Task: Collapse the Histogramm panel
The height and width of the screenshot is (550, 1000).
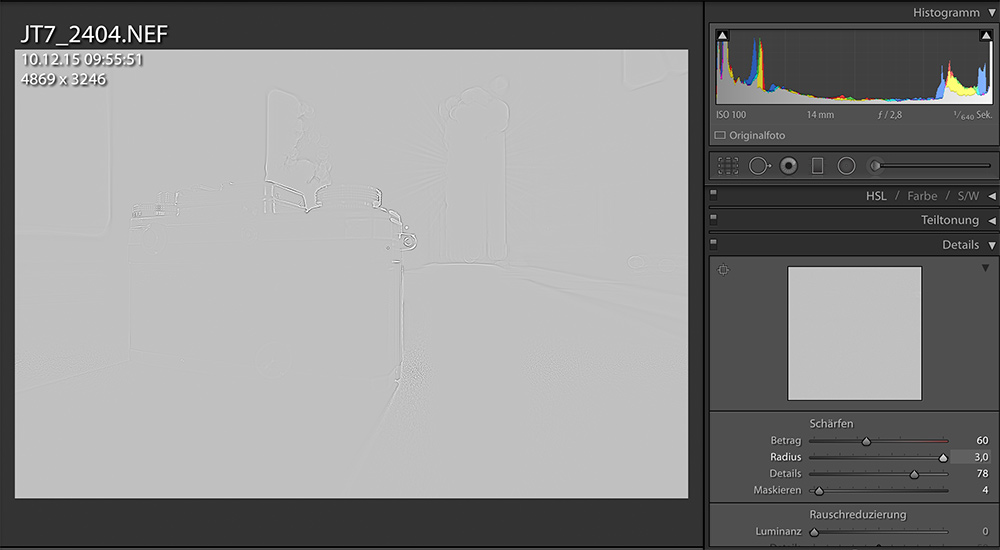Action: coord(991,13)
